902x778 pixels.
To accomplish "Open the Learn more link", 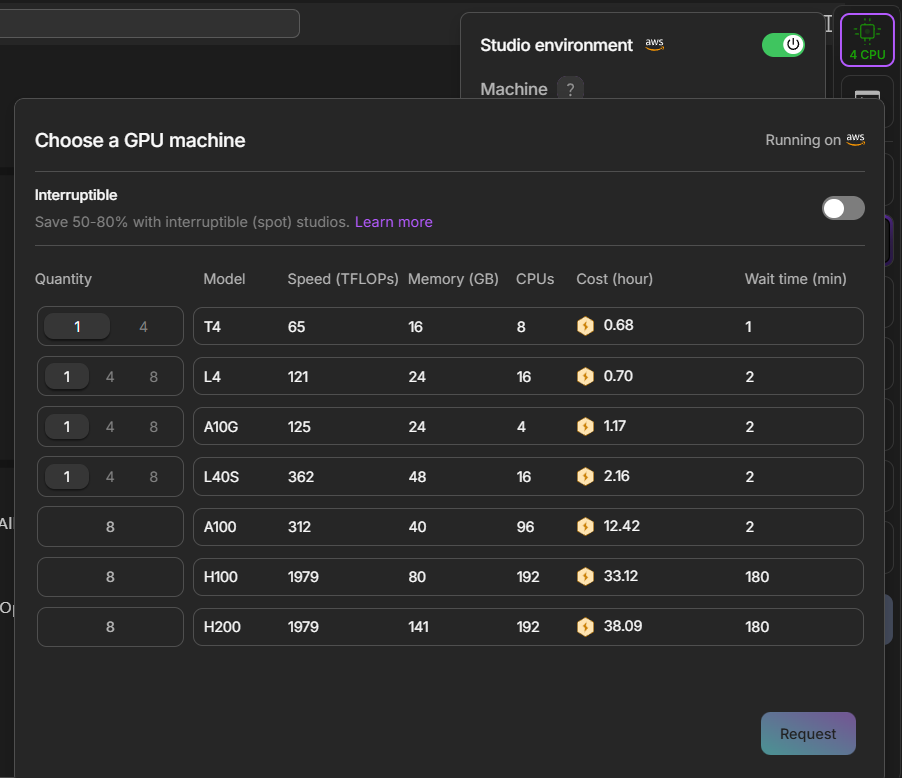I will pyautogui.click(x=393, y=222).
